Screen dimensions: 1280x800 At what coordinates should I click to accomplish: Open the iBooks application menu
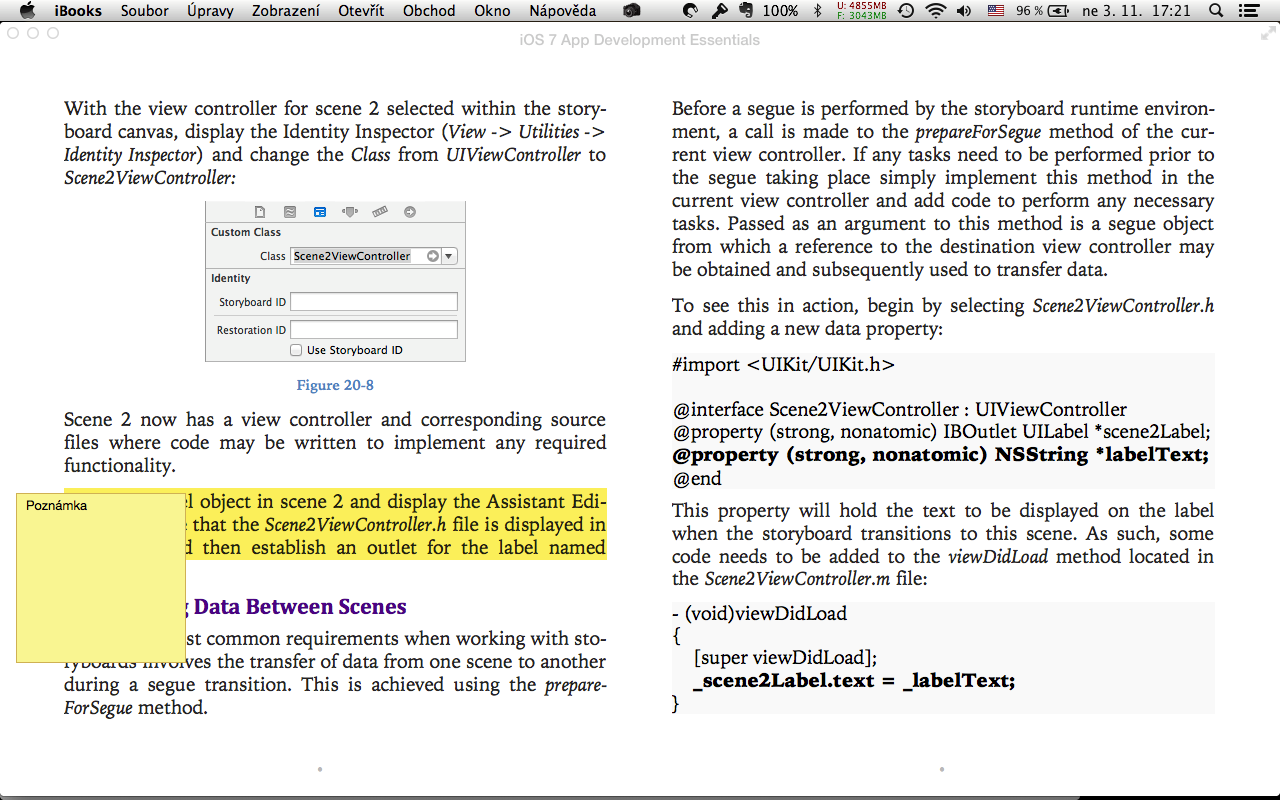coord(78,11)
